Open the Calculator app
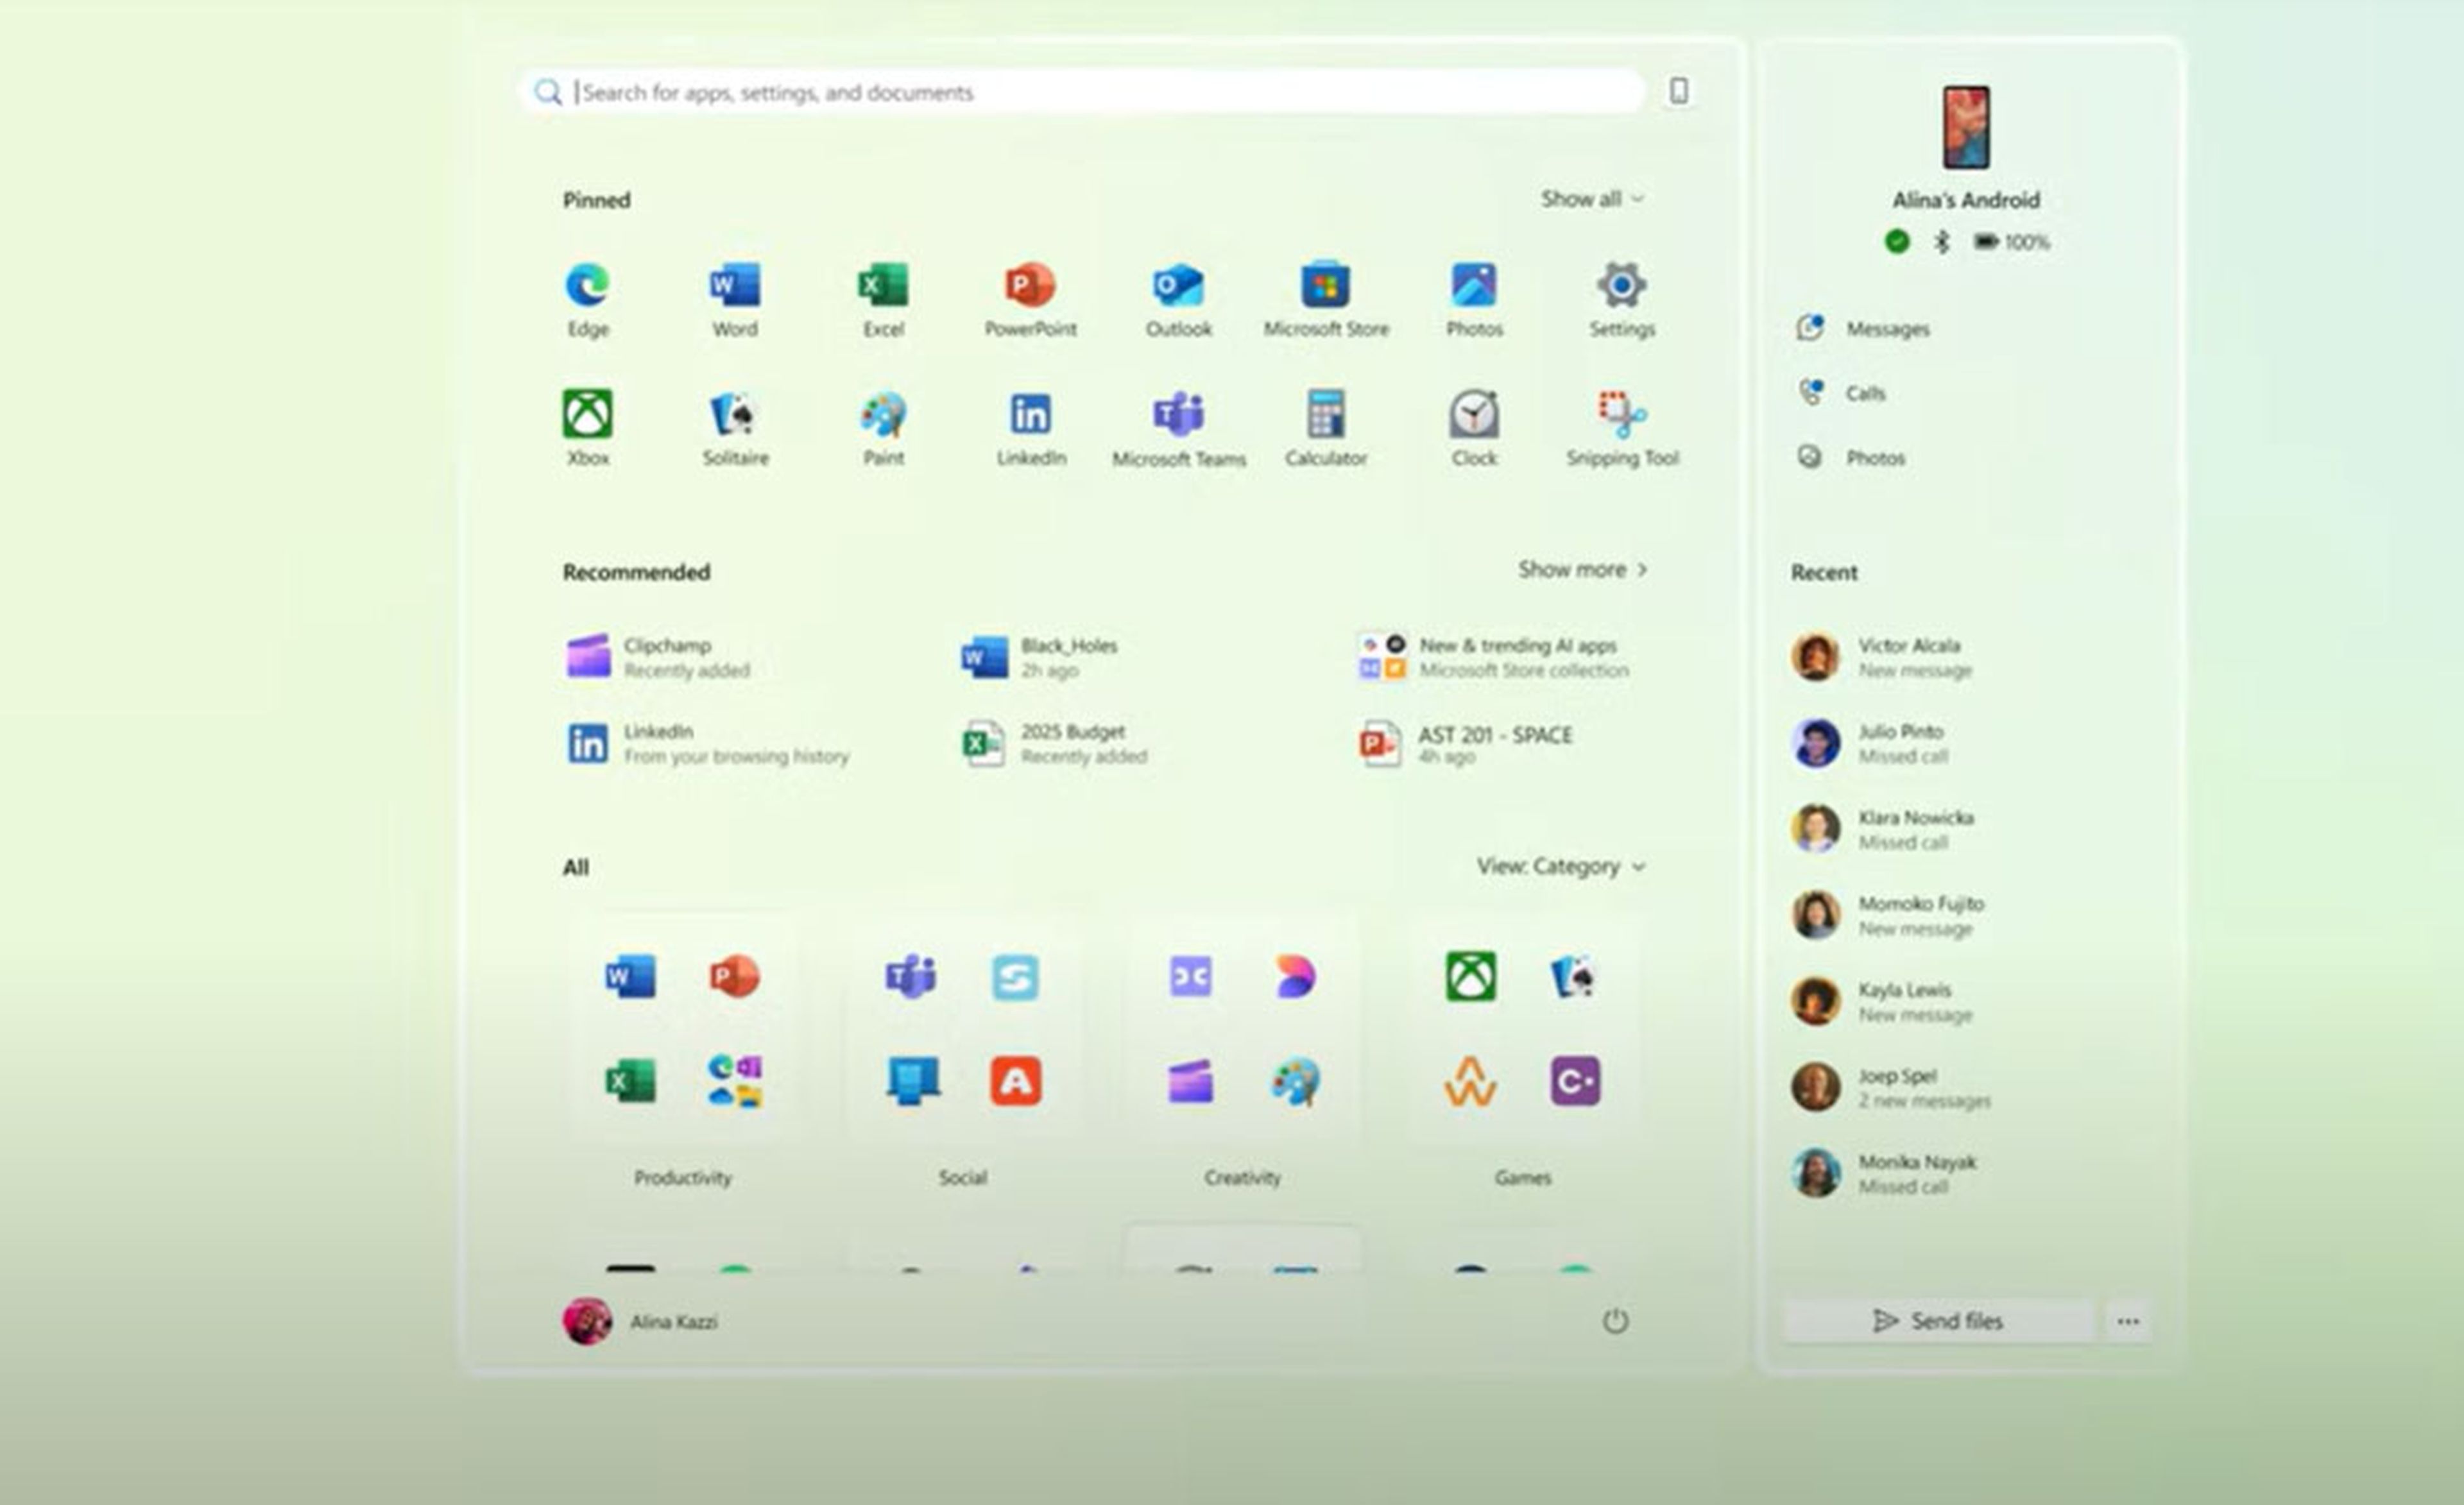 (x=1326, y=428)
